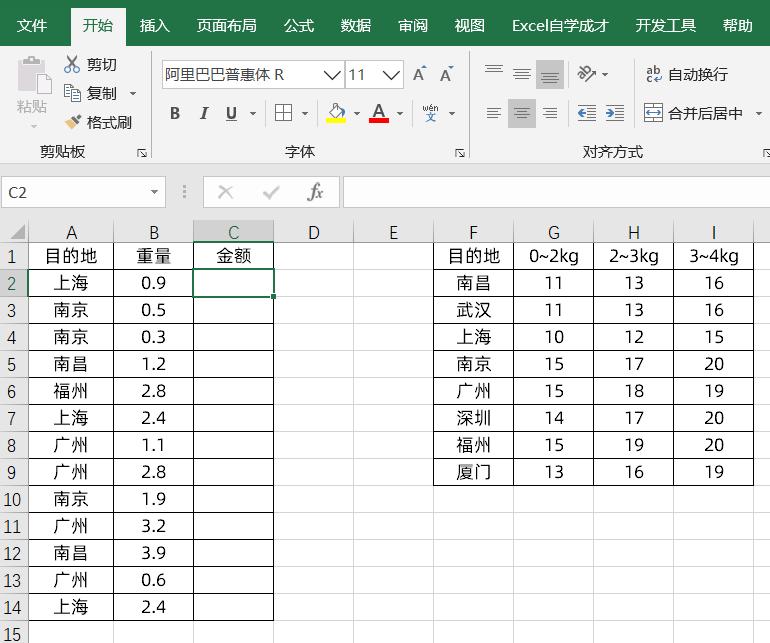The image size is (770, 643).
Task: Open the font size dropdown
Action: (x=391, y=75)
